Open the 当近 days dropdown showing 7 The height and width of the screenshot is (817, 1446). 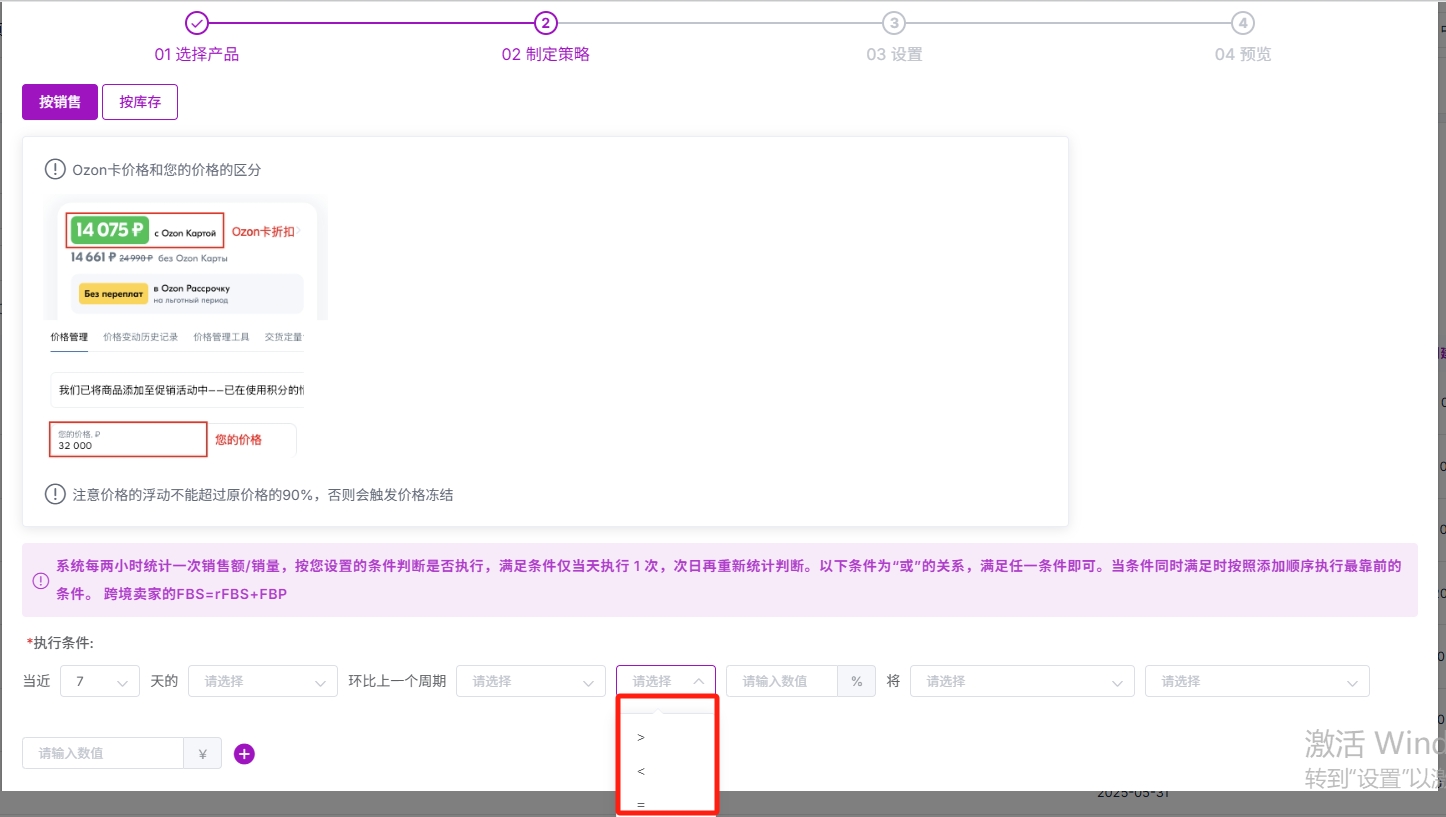click(100, 681)
